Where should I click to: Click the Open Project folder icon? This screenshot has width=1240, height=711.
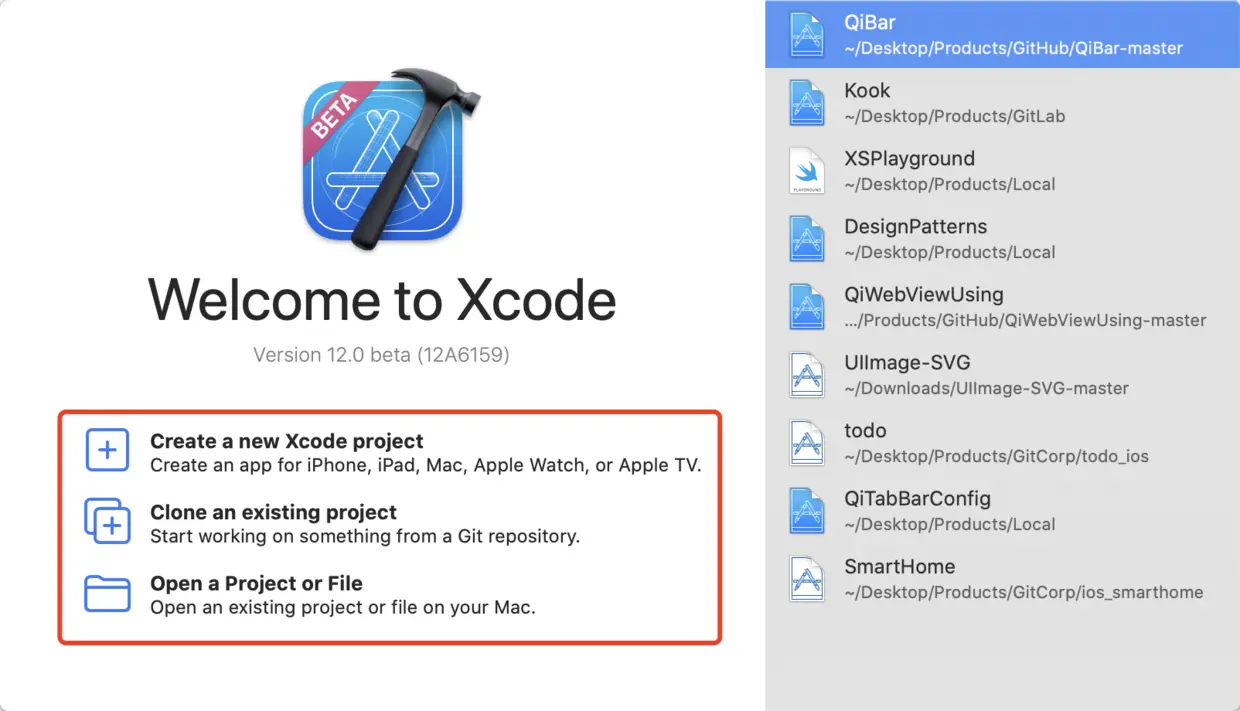tap(107, 593)
